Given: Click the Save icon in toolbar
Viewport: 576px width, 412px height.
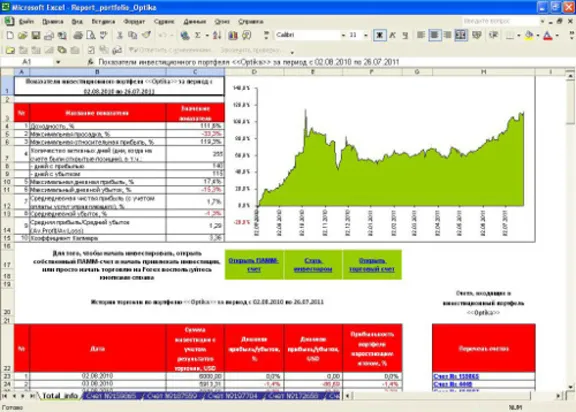Looking at the screenshot, I should click(36, 35).
